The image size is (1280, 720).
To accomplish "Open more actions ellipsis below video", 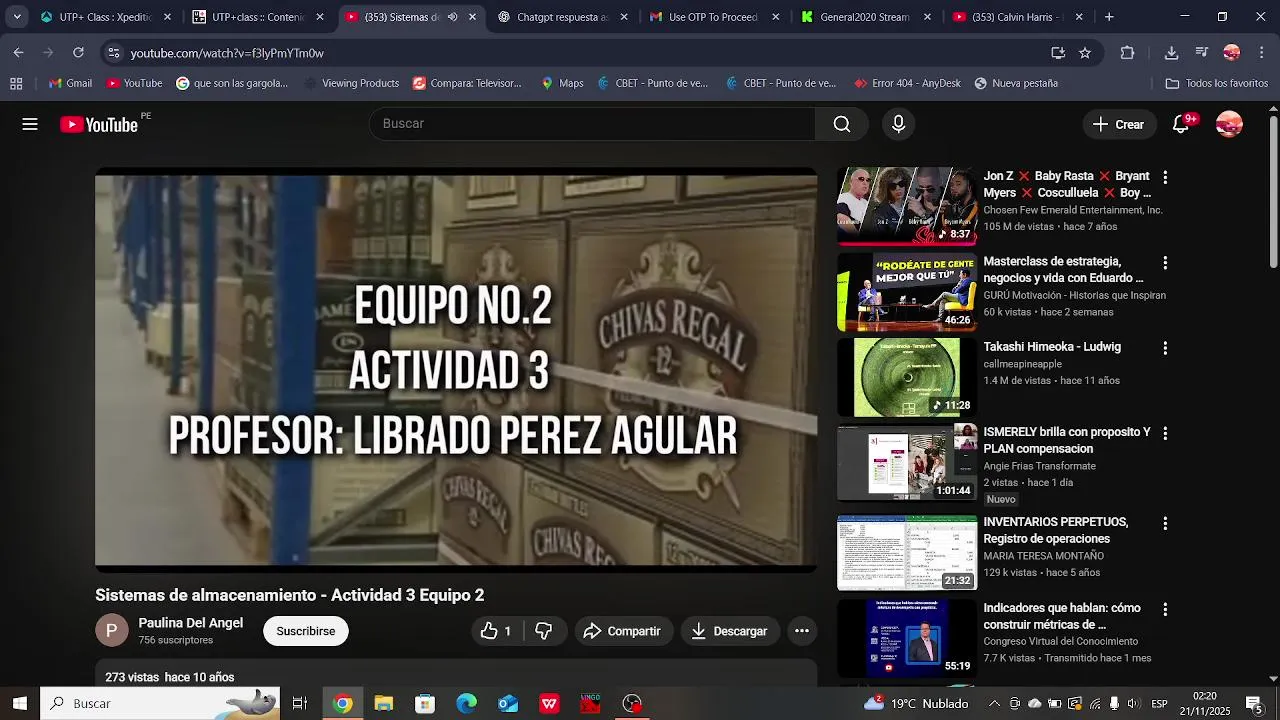I will tap(801, 631).
